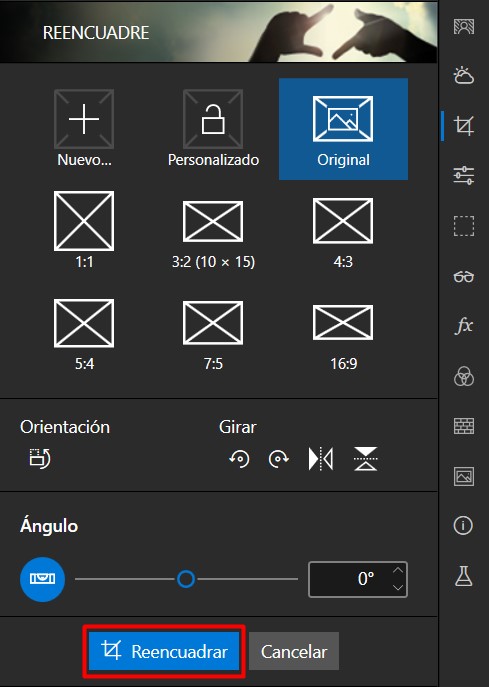Open the picture frame panel
The height and width of the screenshot is (687, 489).
[x=464, y=476]
